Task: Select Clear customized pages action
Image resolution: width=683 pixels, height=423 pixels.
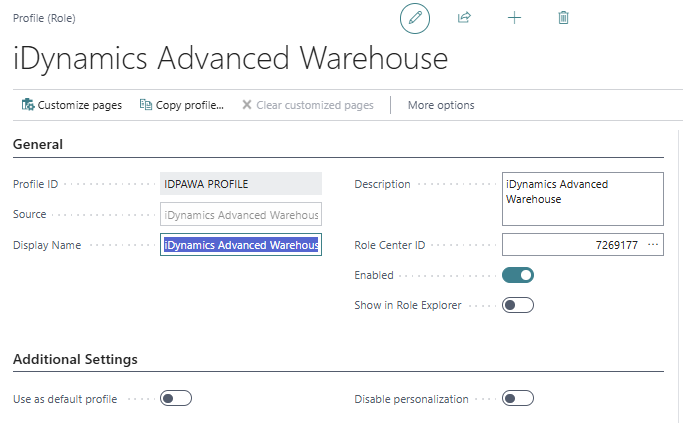Action: [x=308, y=105]
